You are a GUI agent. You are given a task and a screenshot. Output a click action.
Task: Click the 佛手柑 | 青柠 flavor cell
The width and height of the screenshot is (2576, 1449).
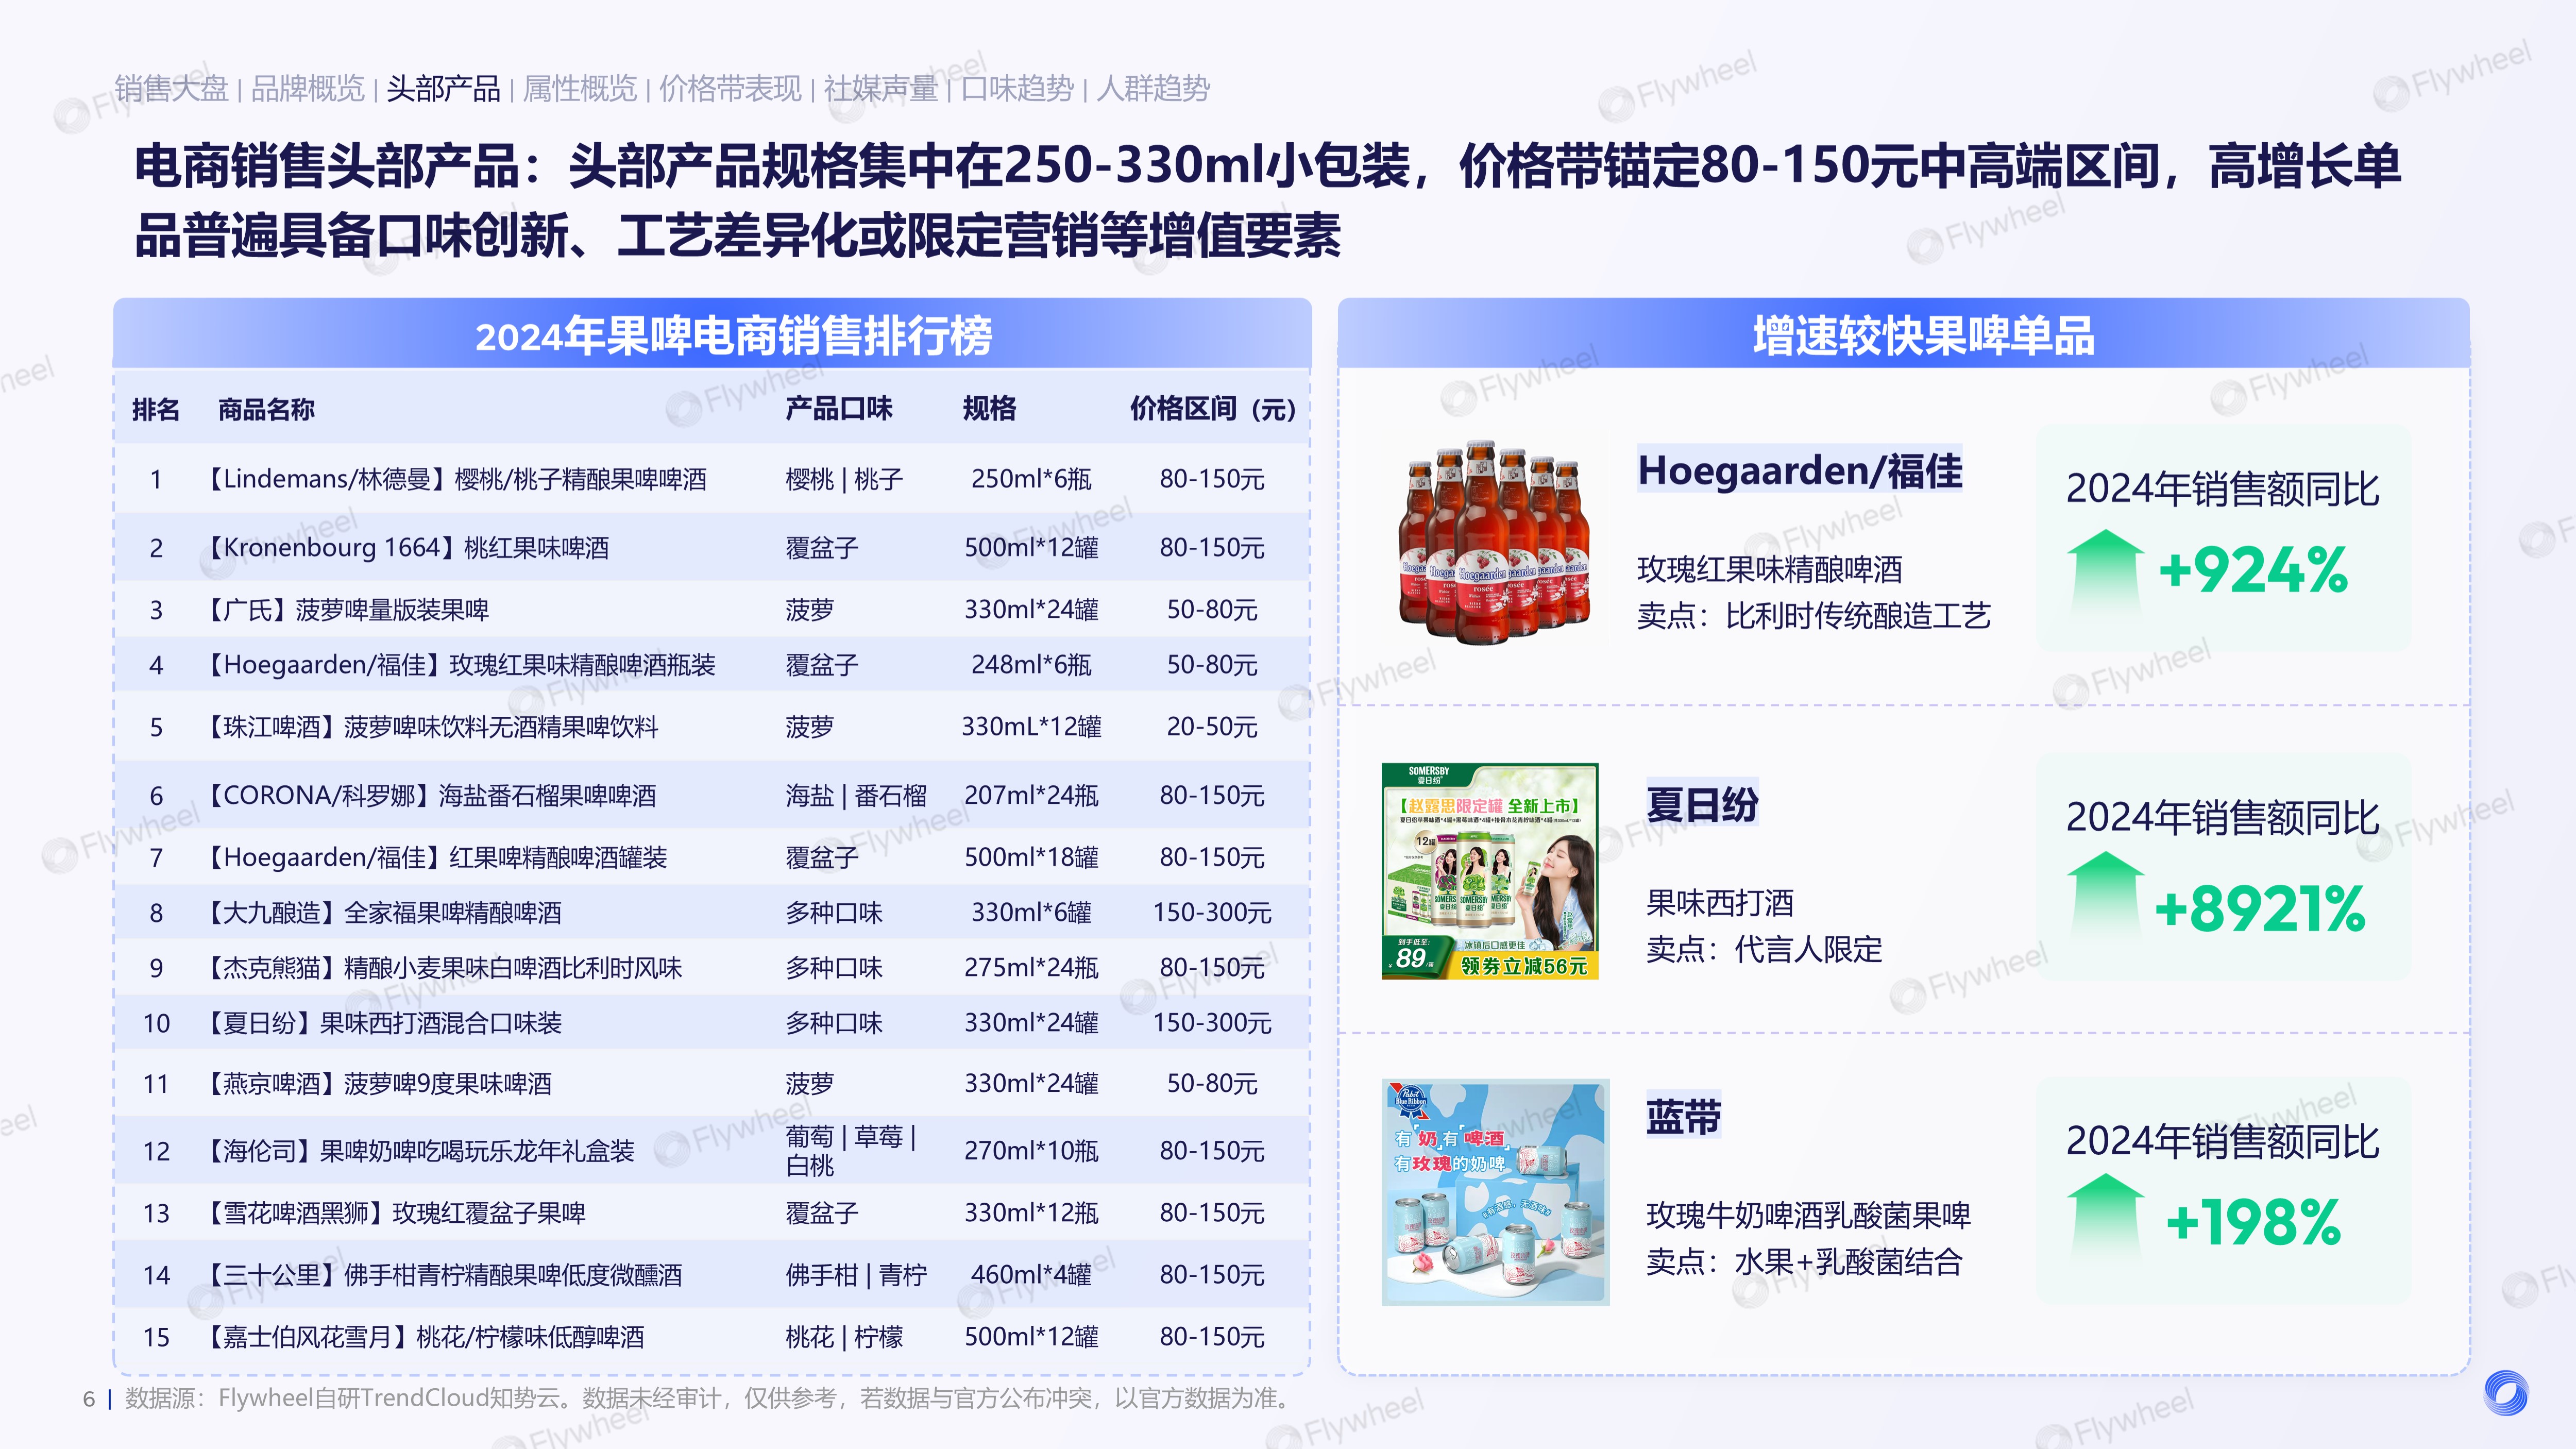pos(856,1275)
